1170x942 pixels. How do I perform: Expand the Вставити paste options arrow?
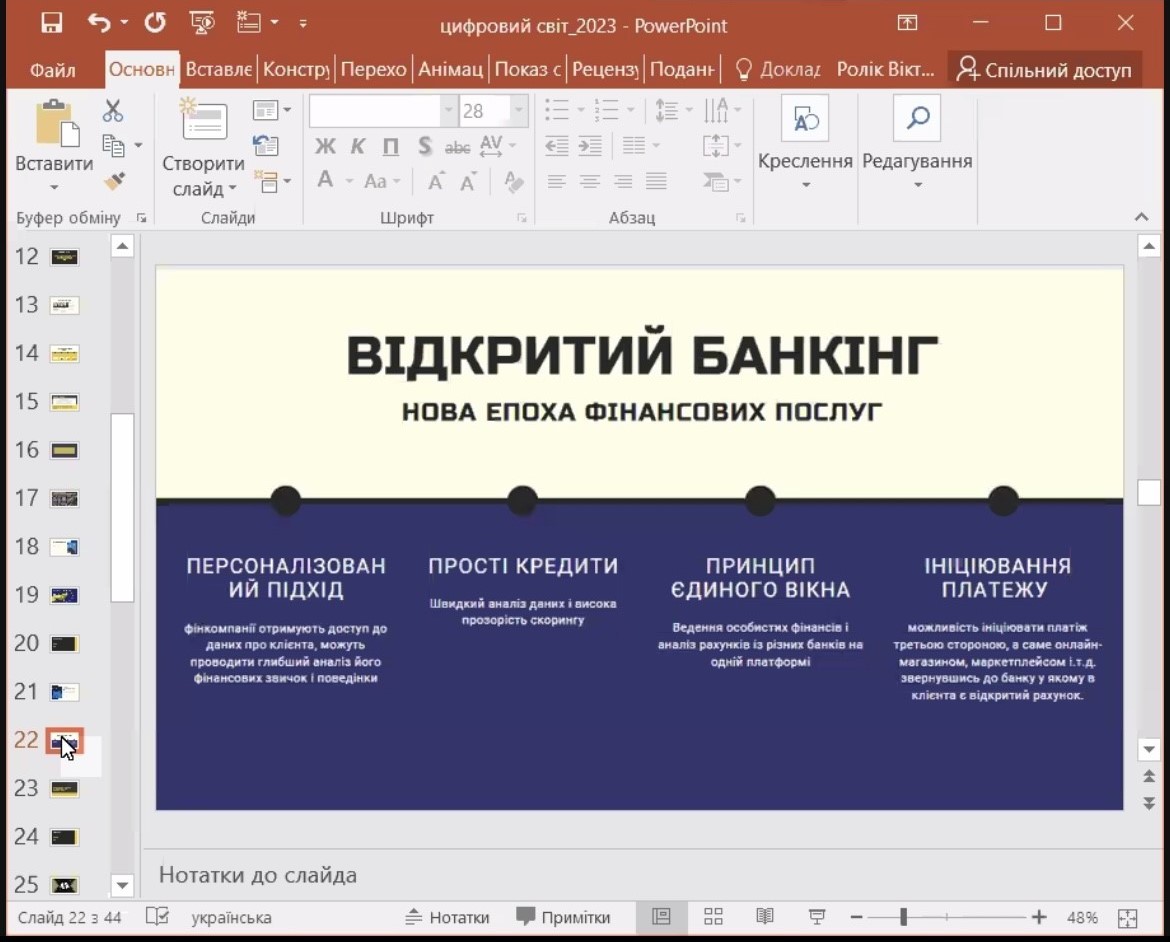54,188
